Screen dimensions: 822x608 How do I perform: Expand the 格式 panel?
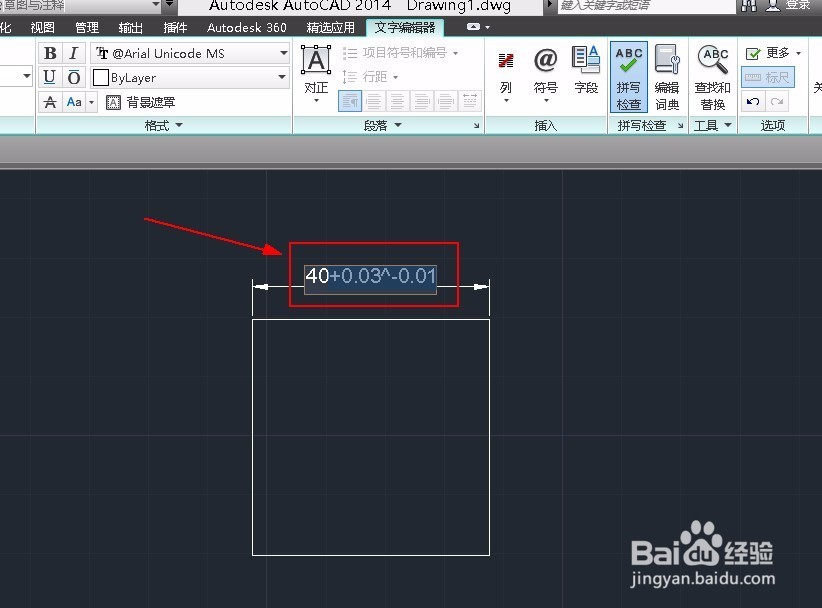click(x=164, y=125)
